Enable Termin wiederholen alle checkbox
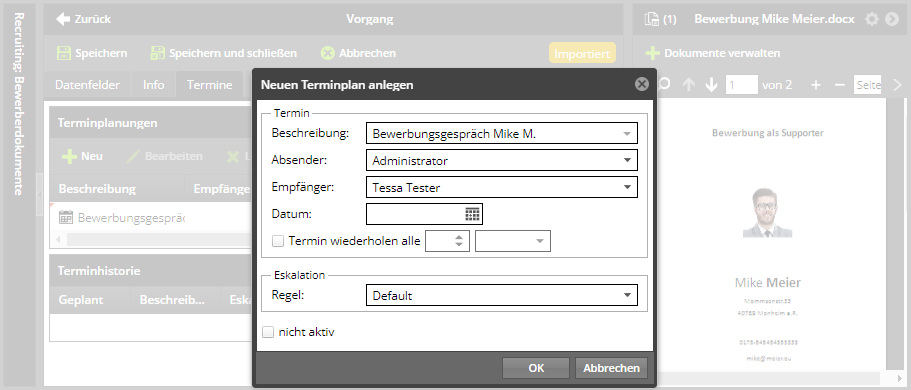911x390 pixels. [278, 241]
